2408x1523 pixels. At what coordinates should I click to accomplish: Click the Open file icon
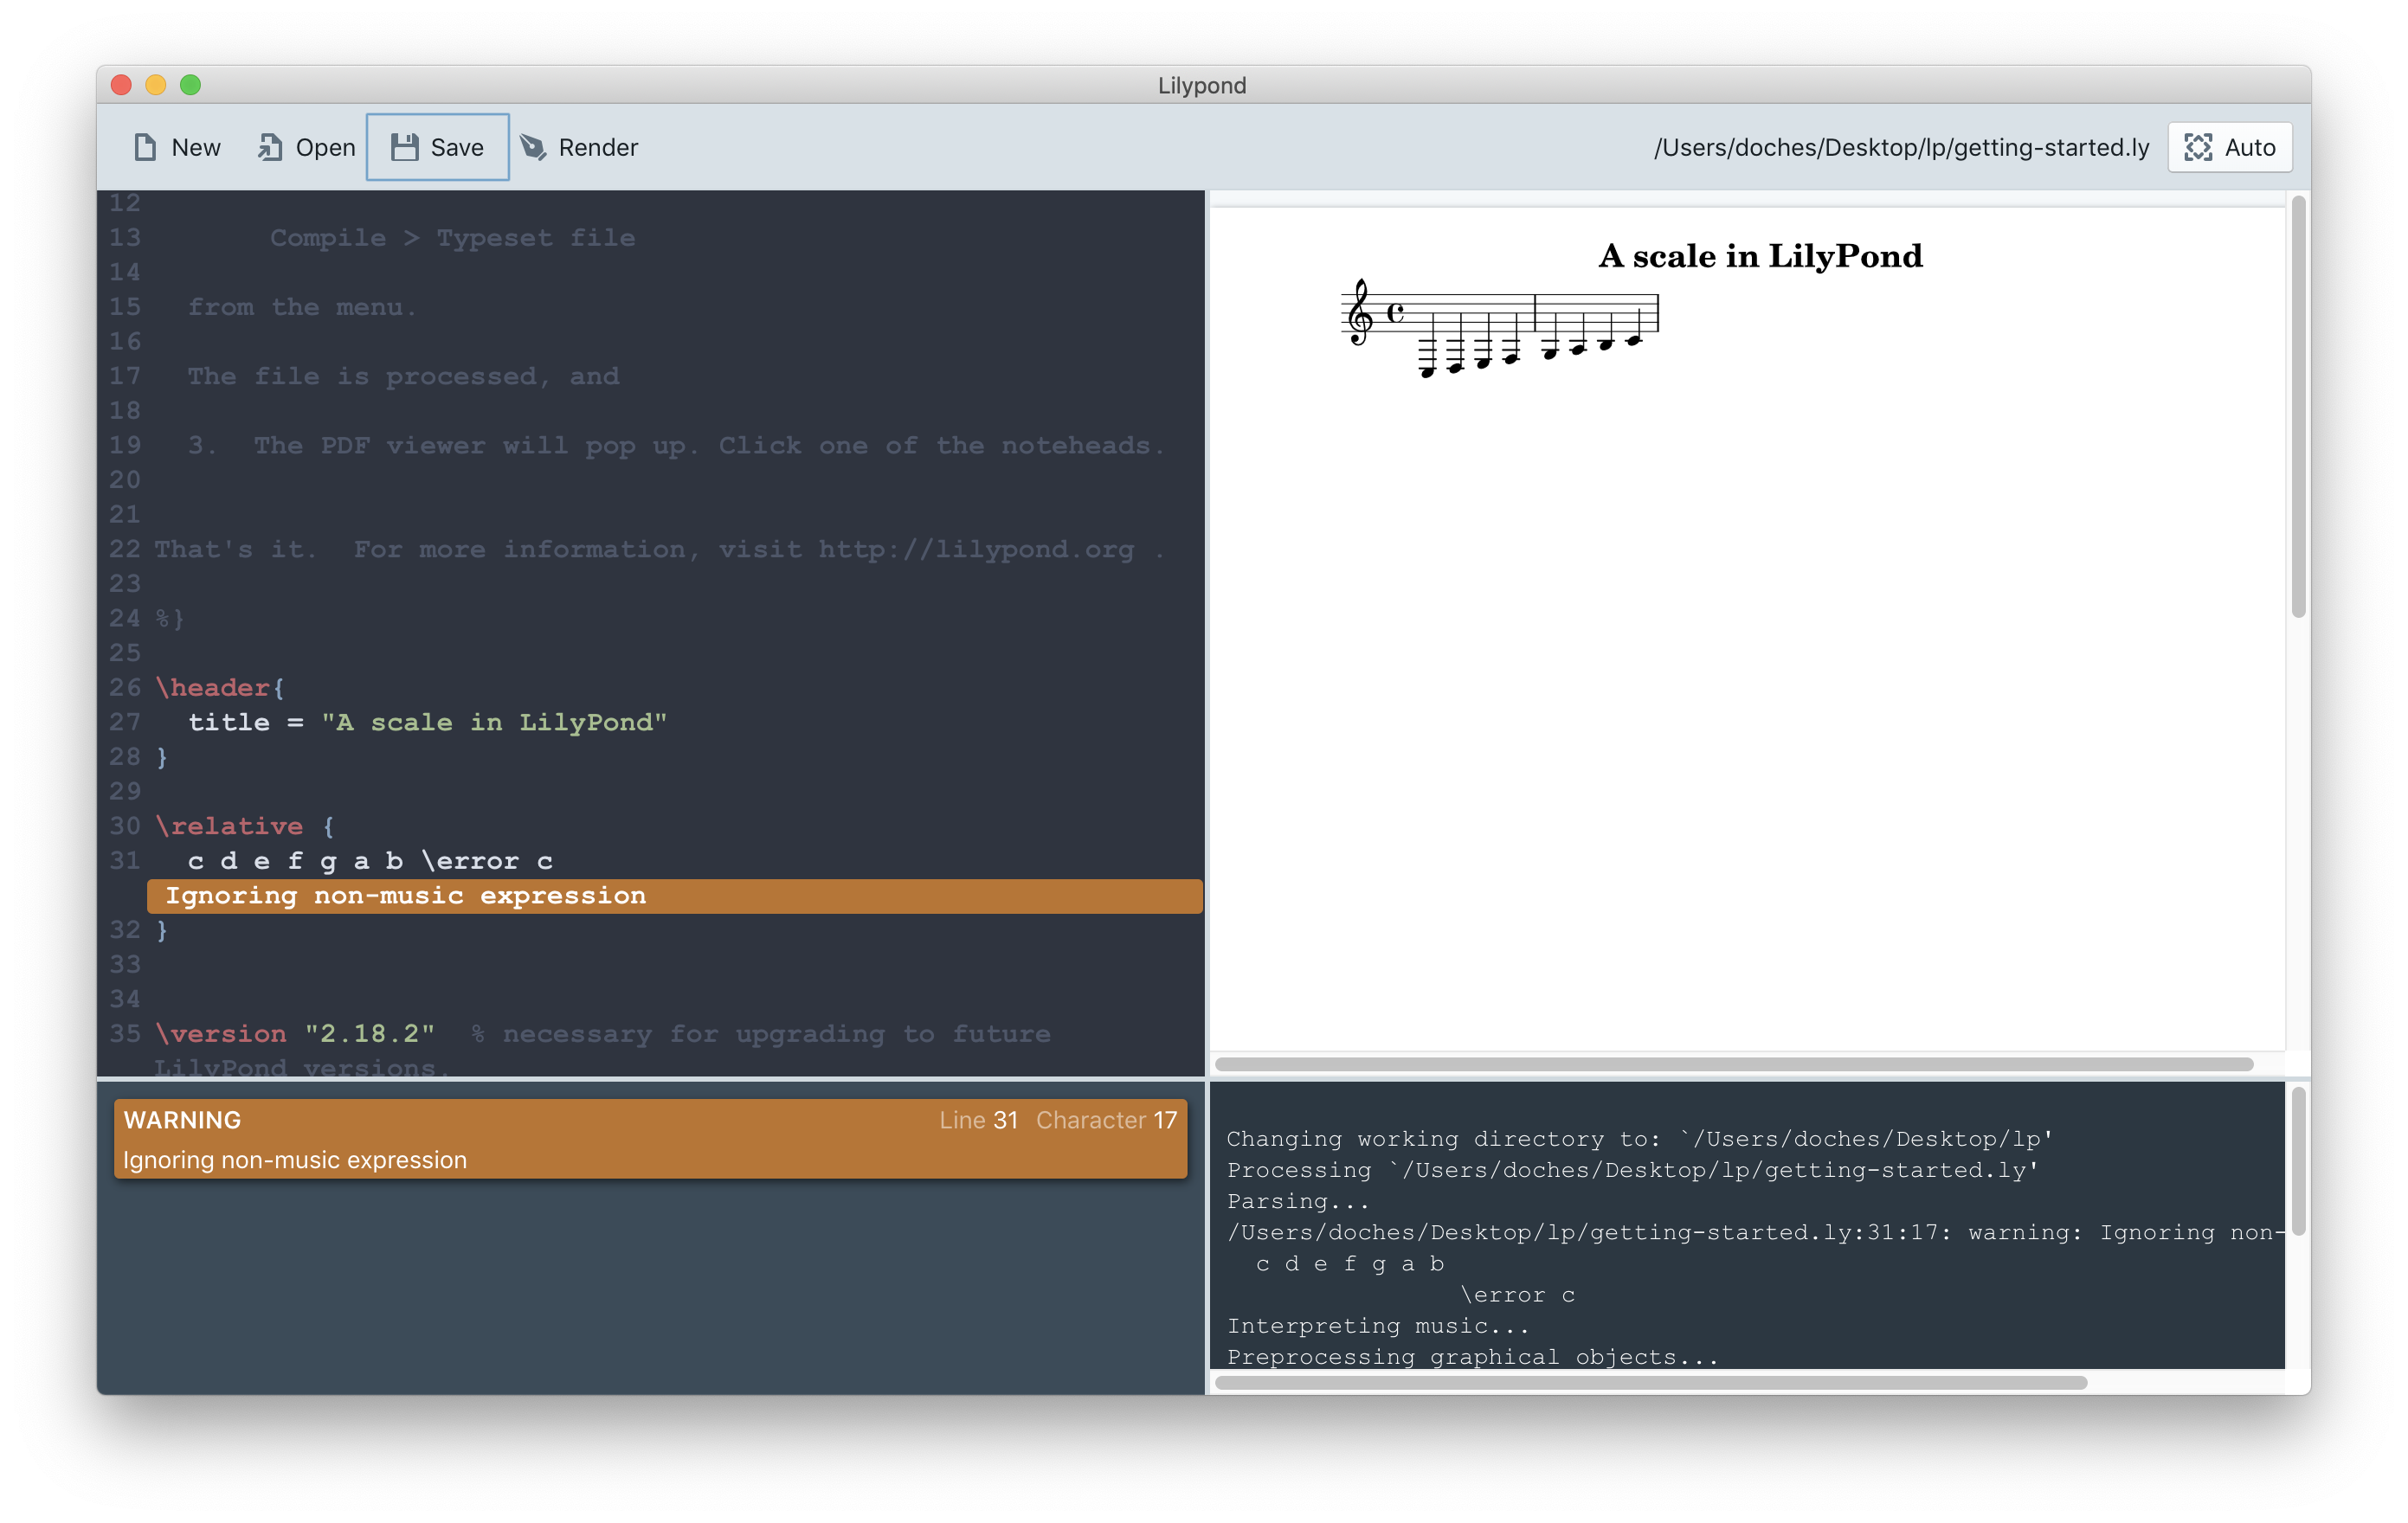click(x=269, y=147)
